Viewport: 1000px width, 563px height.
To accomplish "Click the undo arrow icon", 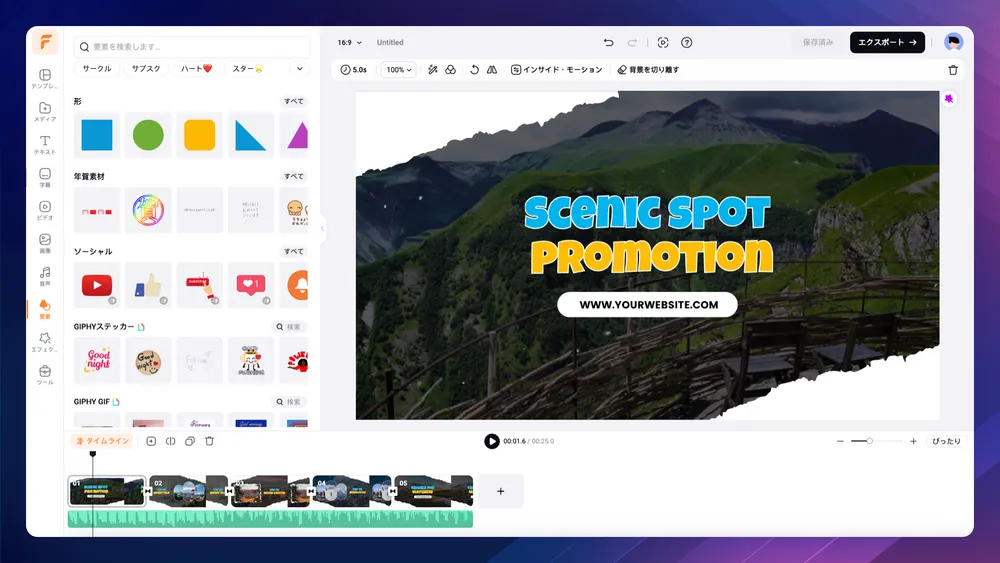I will click(608, 43).
